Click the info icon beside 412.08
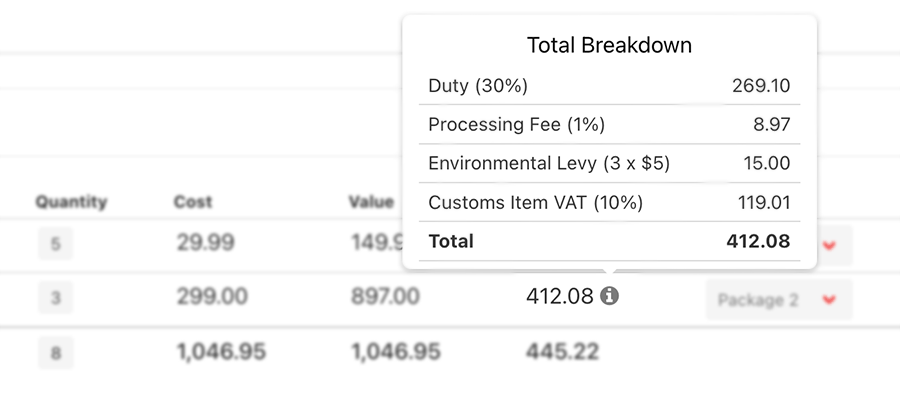 coord(609,296)
